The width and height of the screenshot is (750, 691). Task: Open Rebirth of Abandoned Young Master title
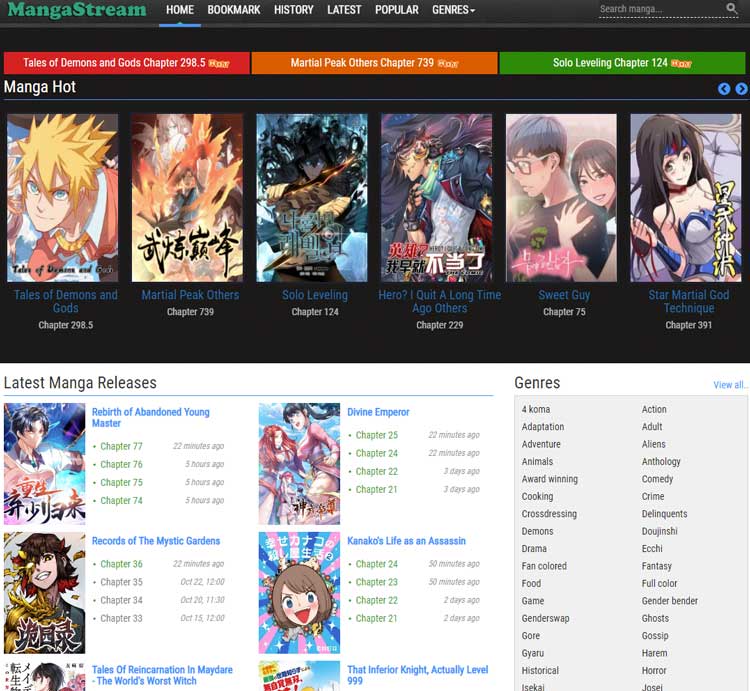151,417
